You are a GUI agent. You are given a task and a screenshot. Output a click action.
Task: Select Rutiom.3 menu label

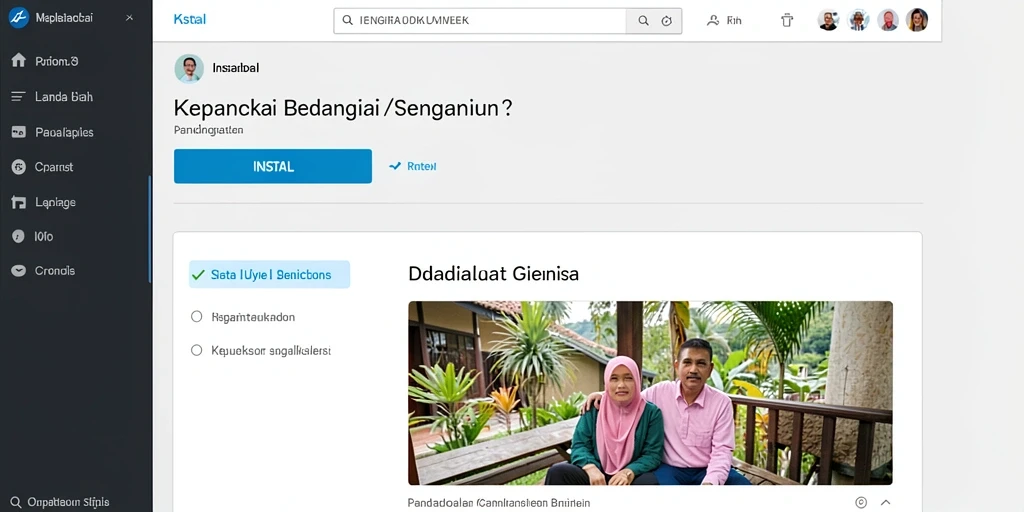(57, 61)
